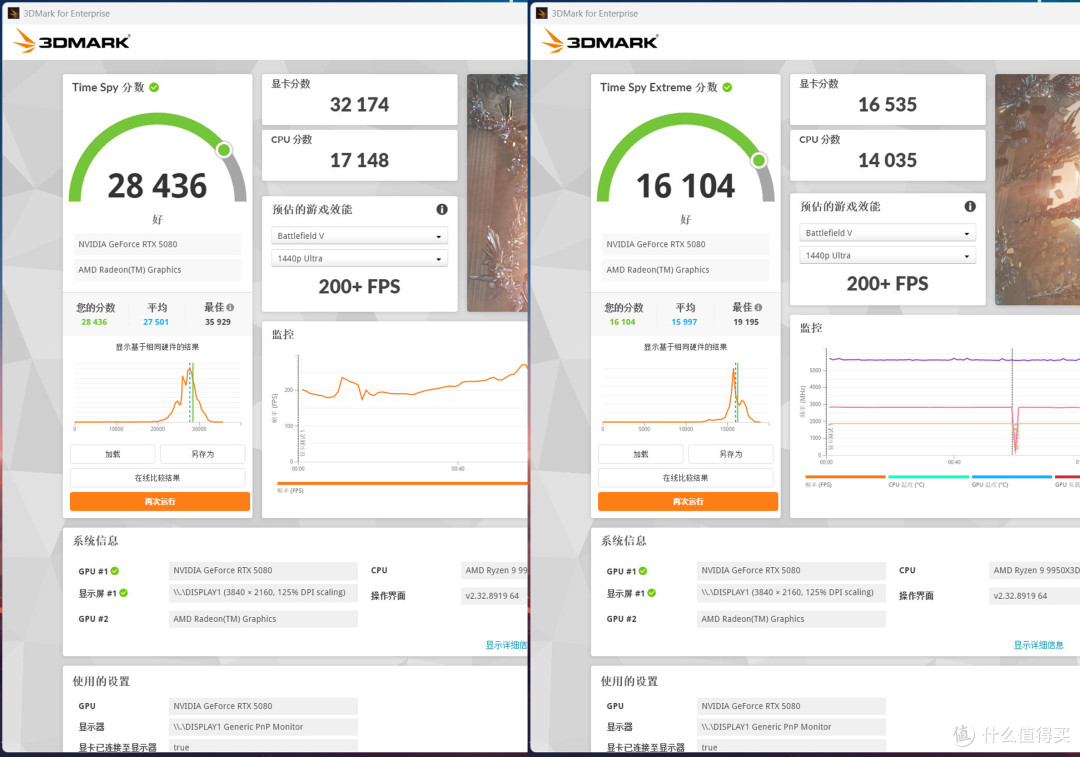The height and width of the screenshot is (757, 1080).
Task: Open the Battlefield V dropdown in Time Spy window
Action: click(x=360, y=236)
